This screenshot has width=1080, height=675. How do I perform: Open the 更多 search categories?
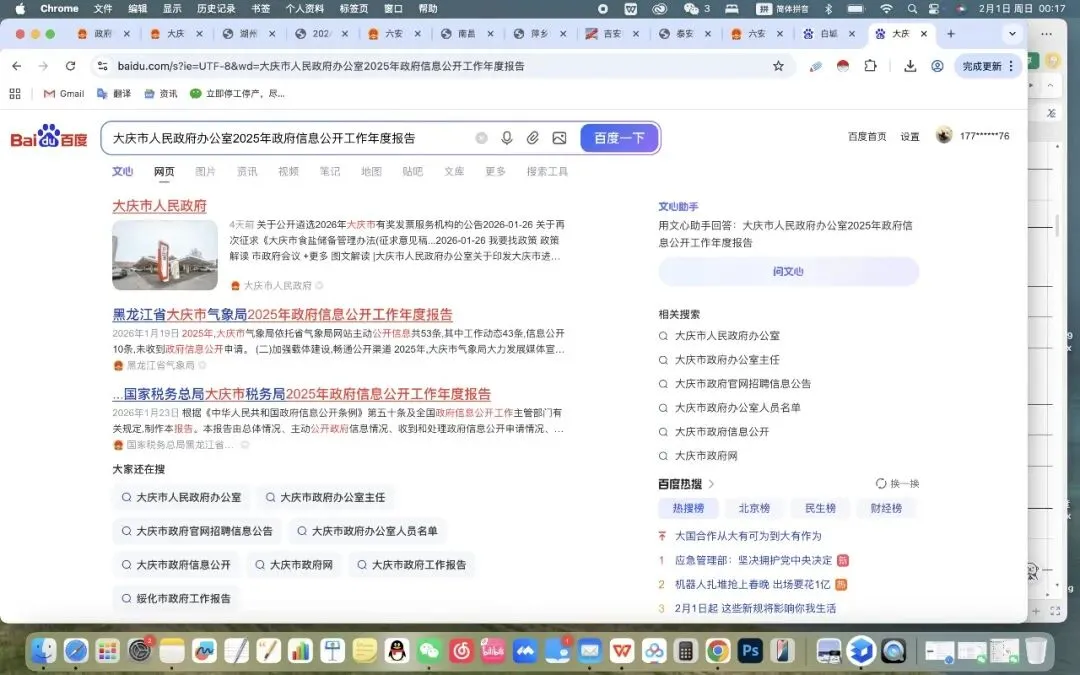click(x=495, y=172)
